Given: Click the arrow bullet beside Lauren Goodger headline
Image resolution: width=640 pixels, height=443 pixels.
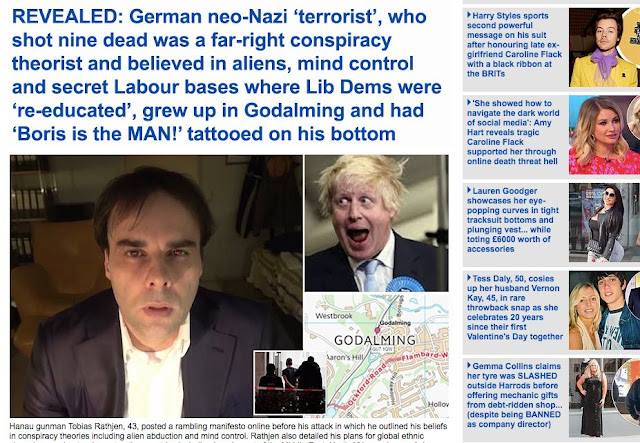Looking at the screenshot, I should [x=469, y=190].
